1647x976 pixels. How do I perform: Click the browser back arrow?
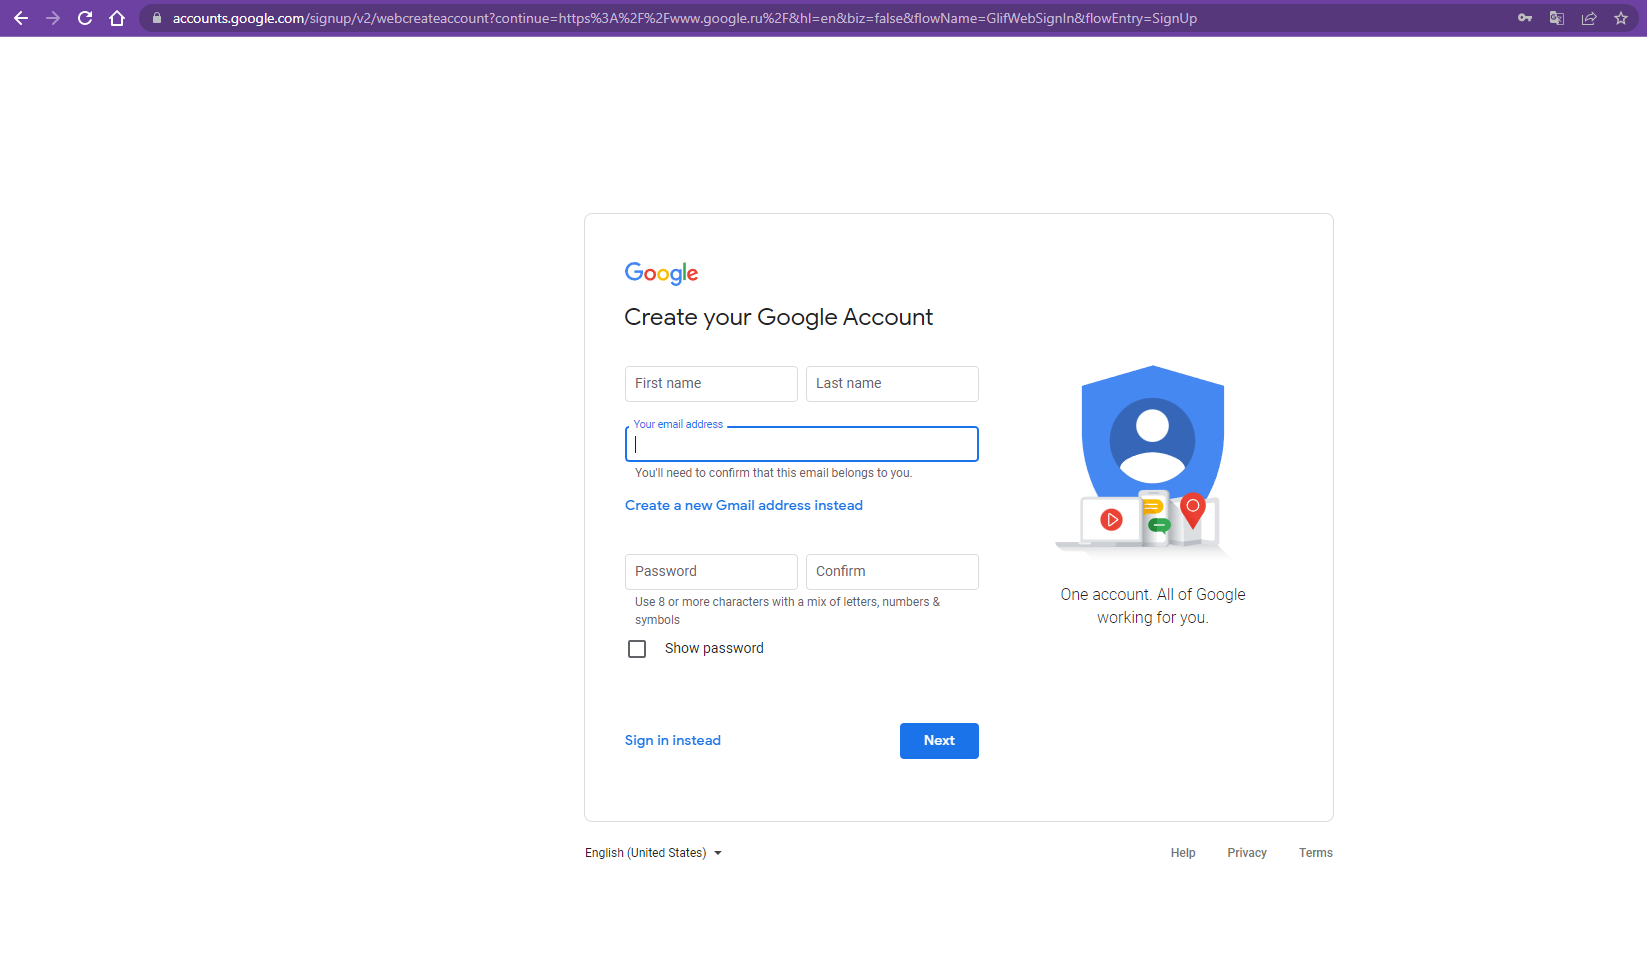tap(21, 18)
